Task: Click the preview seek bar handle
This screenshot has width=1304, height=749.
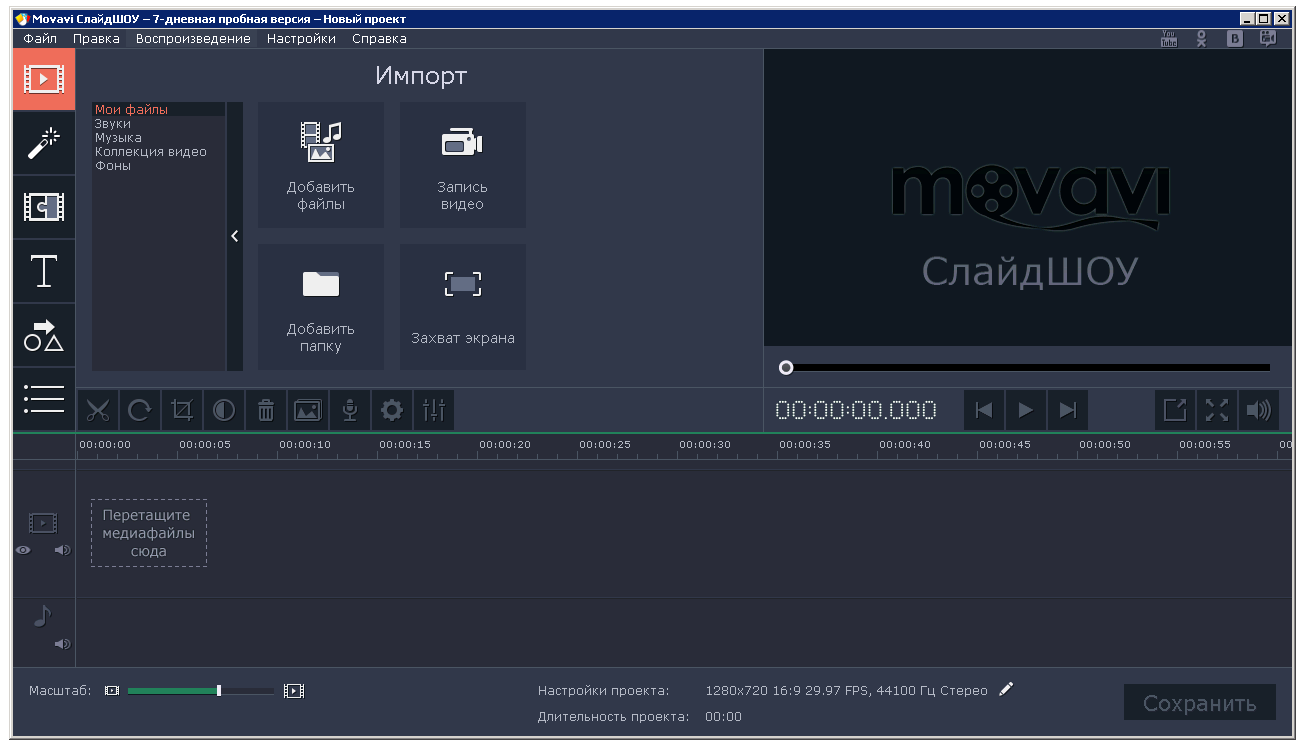Action: point(786,368)
